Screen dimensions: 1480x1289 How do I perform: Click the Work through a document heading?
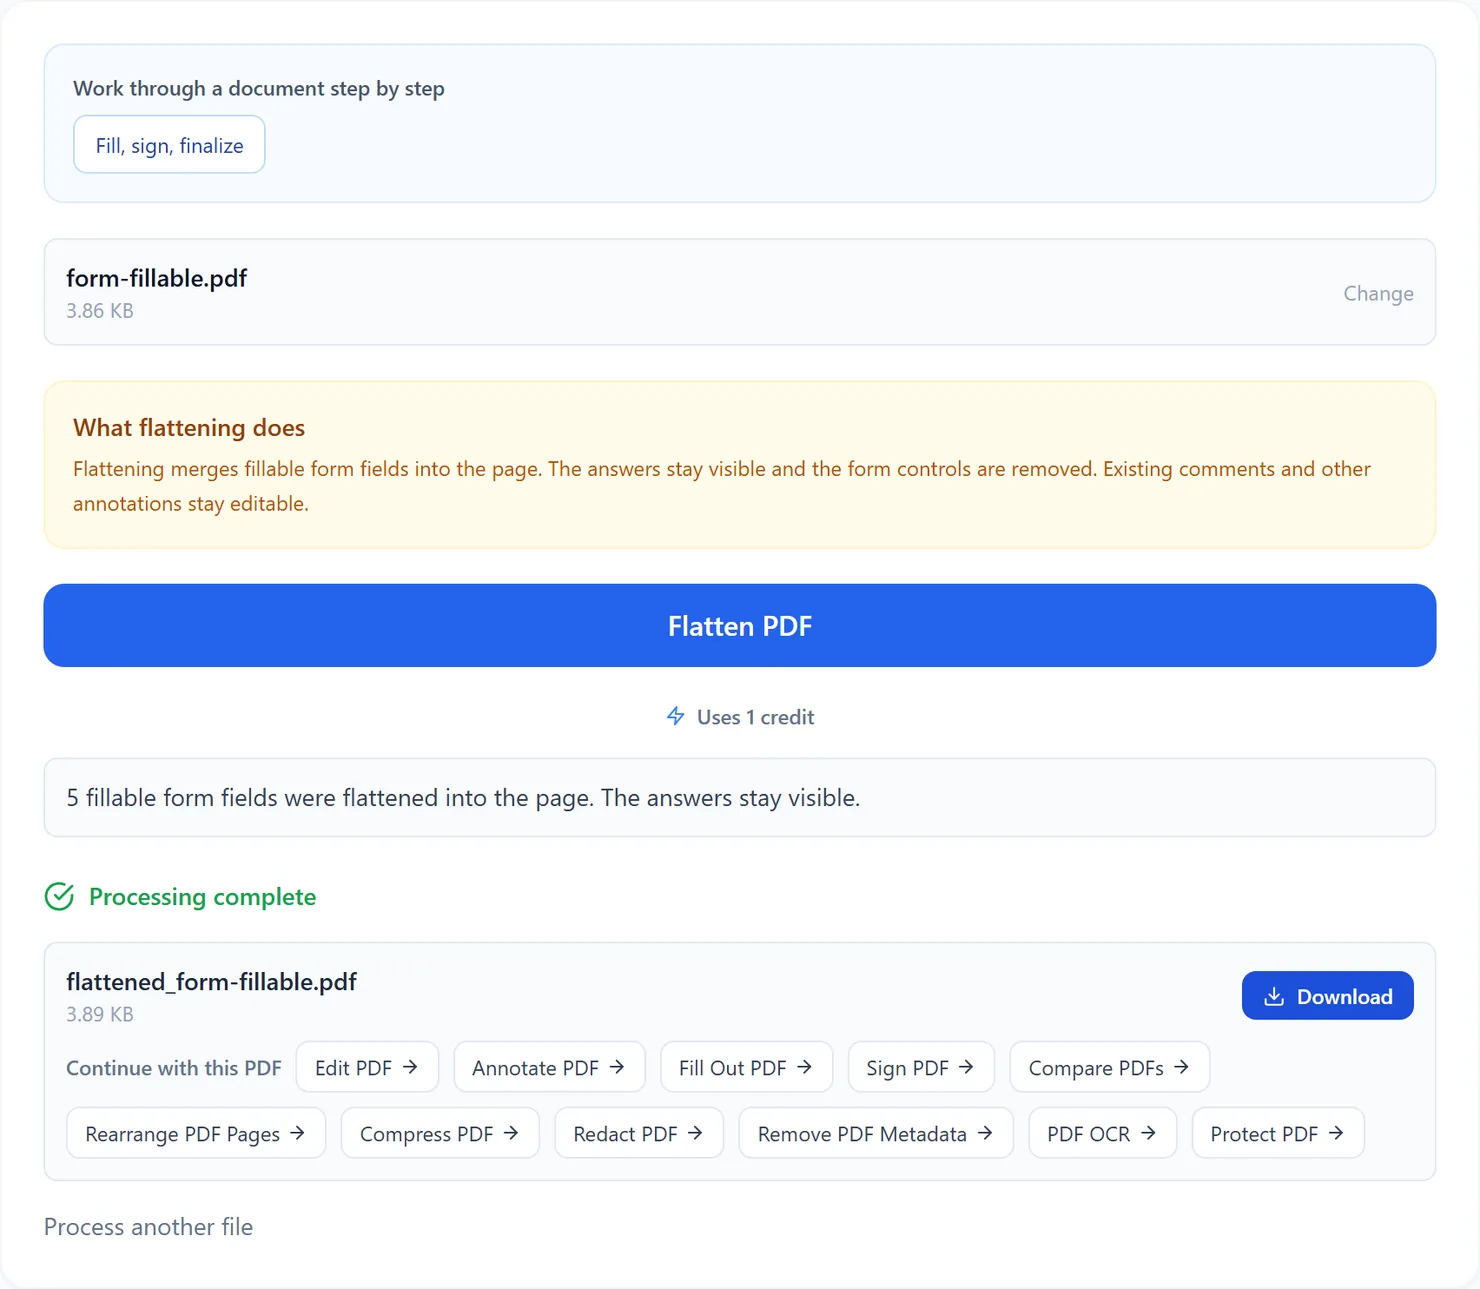(259, 88)
